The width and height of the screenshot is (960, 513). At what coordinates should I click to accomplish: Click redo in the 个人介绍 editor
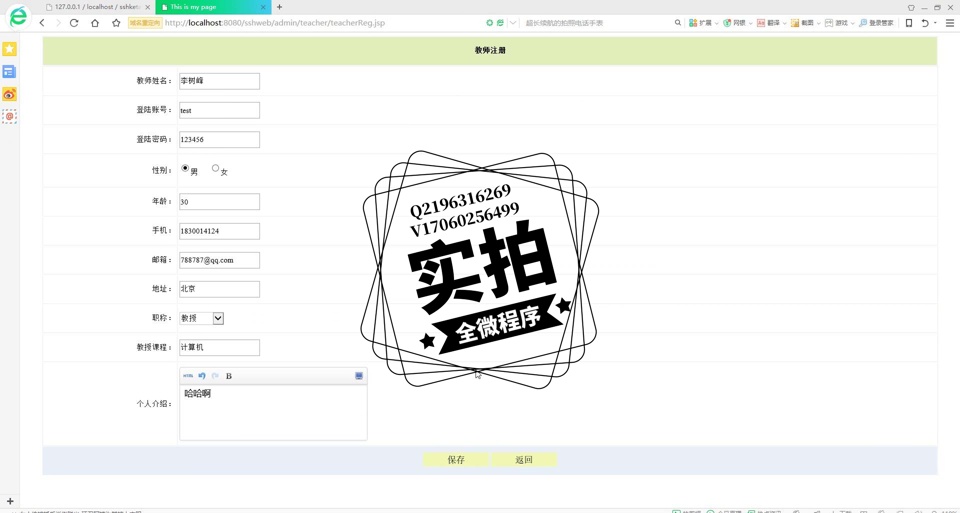(x=215, y=376)
